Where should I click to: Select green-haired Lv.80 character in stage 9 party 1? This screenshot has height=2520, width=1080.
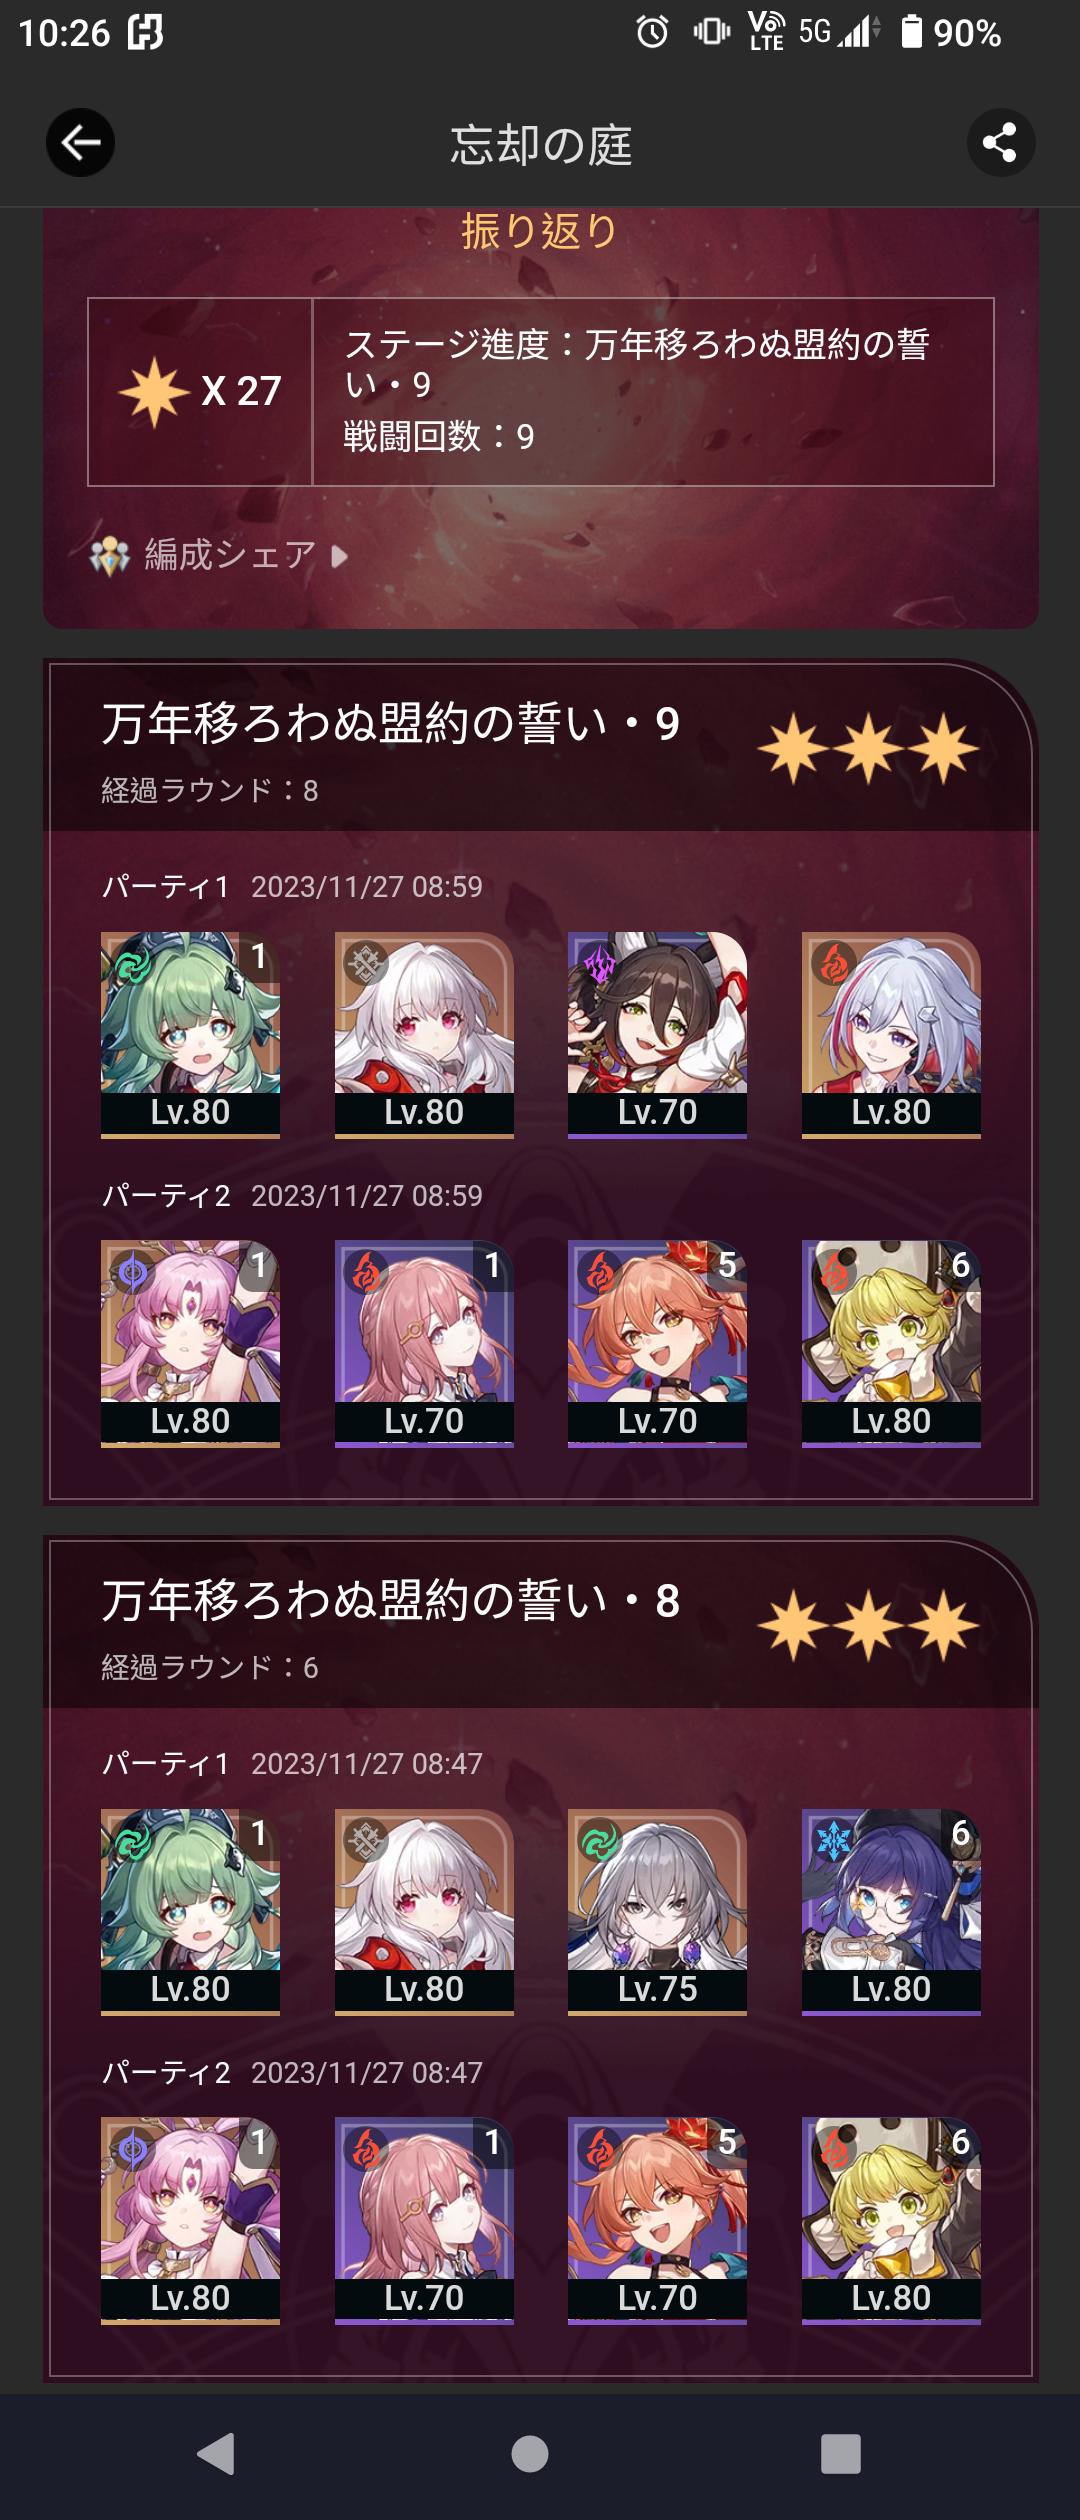[x=190, y=1035]
